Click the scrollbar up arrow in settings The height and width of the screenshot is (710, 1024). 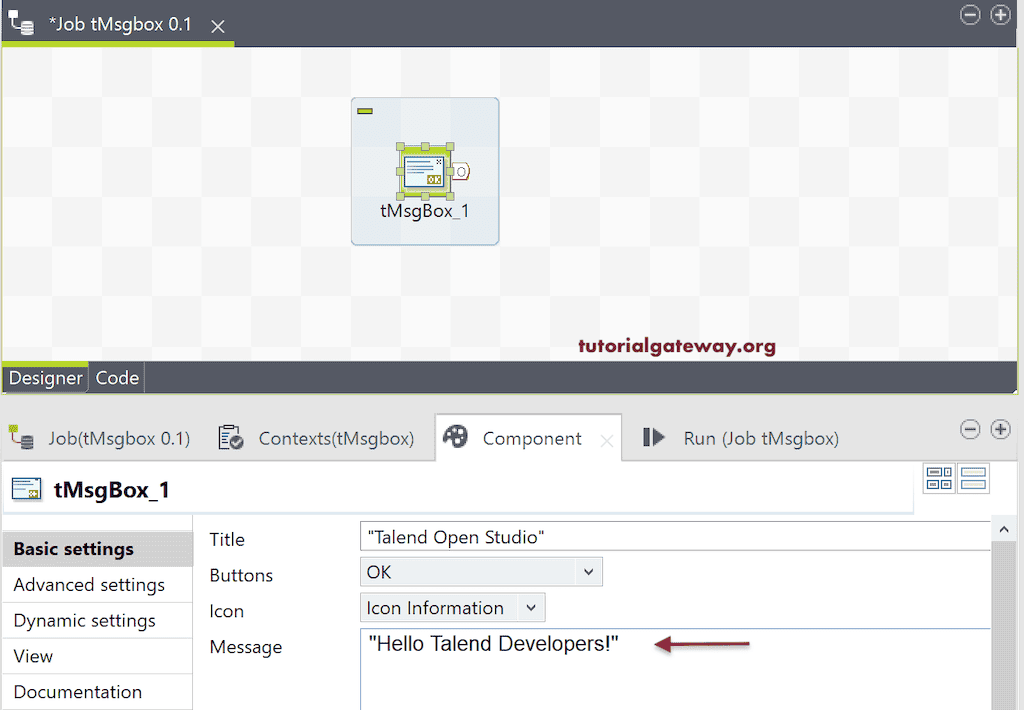[x=1004, y=529]
